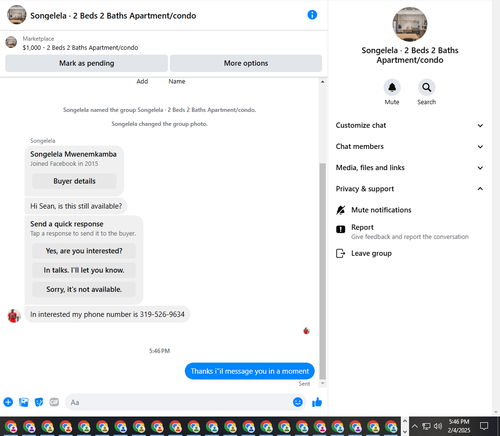The width and height of the screenshot is (500, 436).
Task: Collapse Privacy & support section
Action: pyautogui.click(x=410, y=189)
